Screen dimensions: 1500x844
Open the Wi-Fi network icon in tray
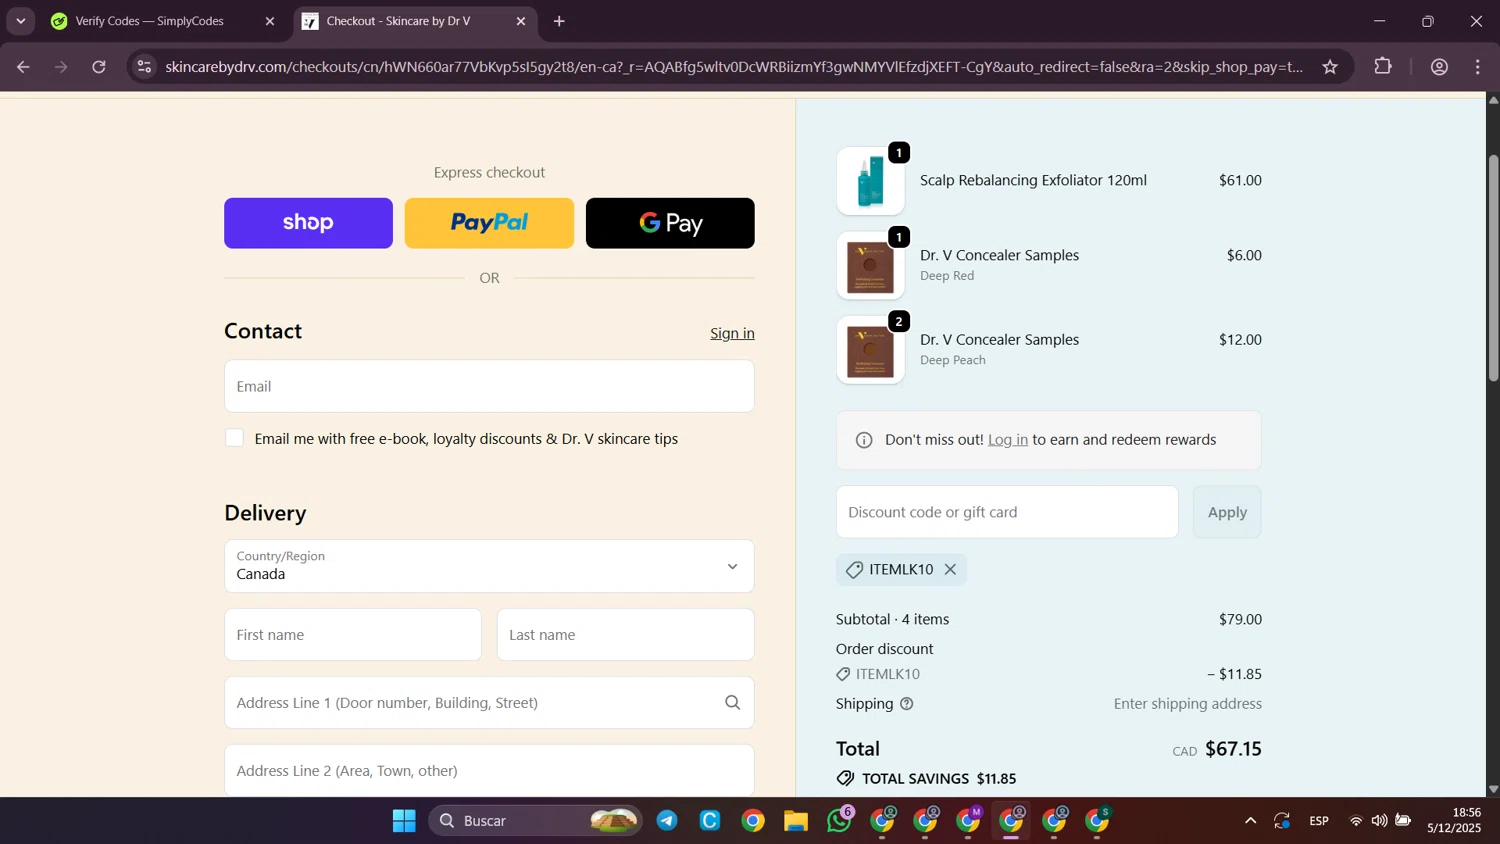(1356, 821)
